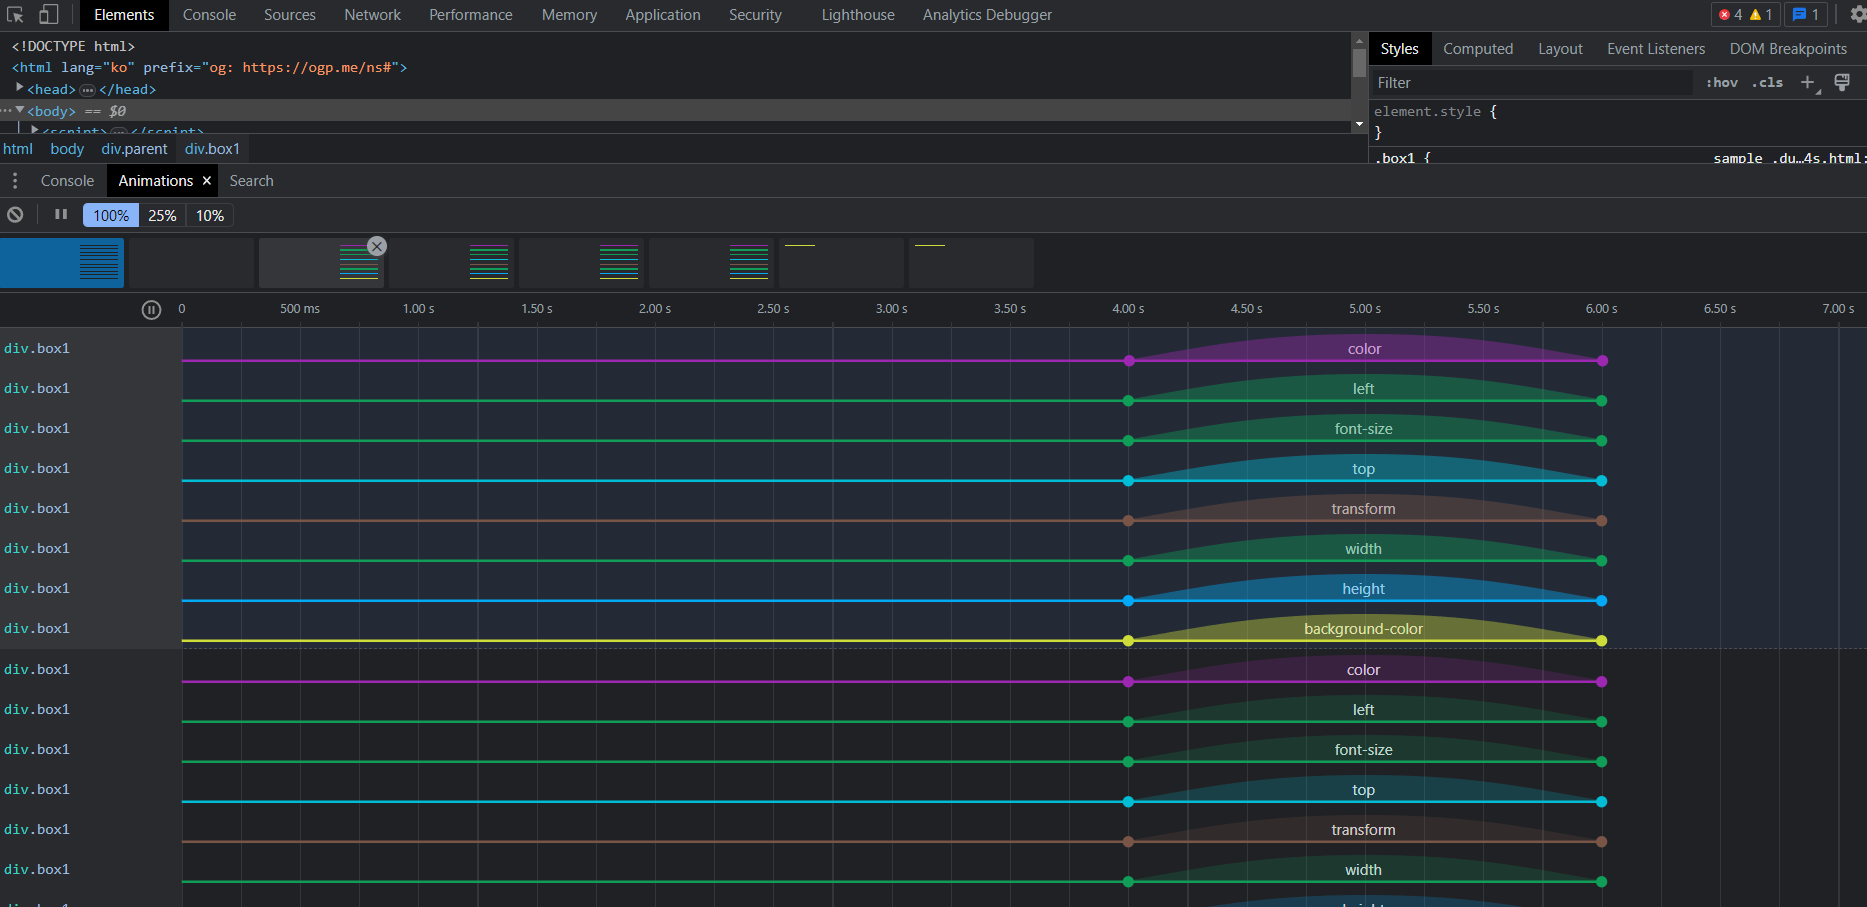Clear all animations icon
This screenshot has height=907, width=1867.
point(15,215)
